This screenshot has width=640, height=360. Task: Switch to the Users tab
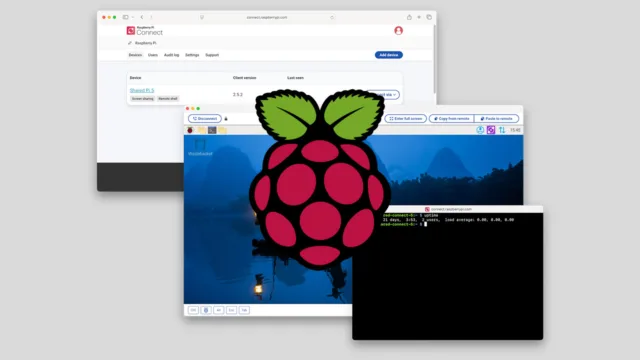(x=153, y=55)
